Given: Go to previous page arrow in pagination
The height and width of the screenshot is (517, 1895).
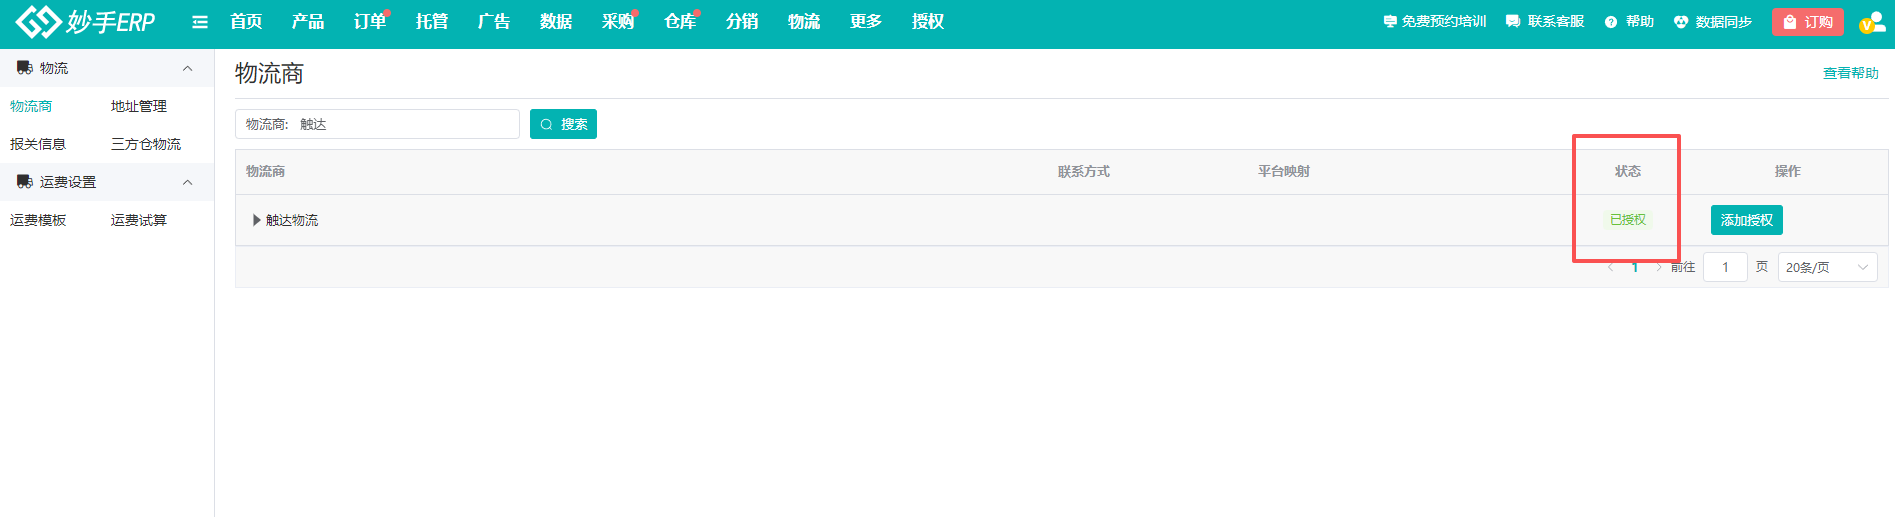Looking at the screenshot, I should [x=1610, y=267].
